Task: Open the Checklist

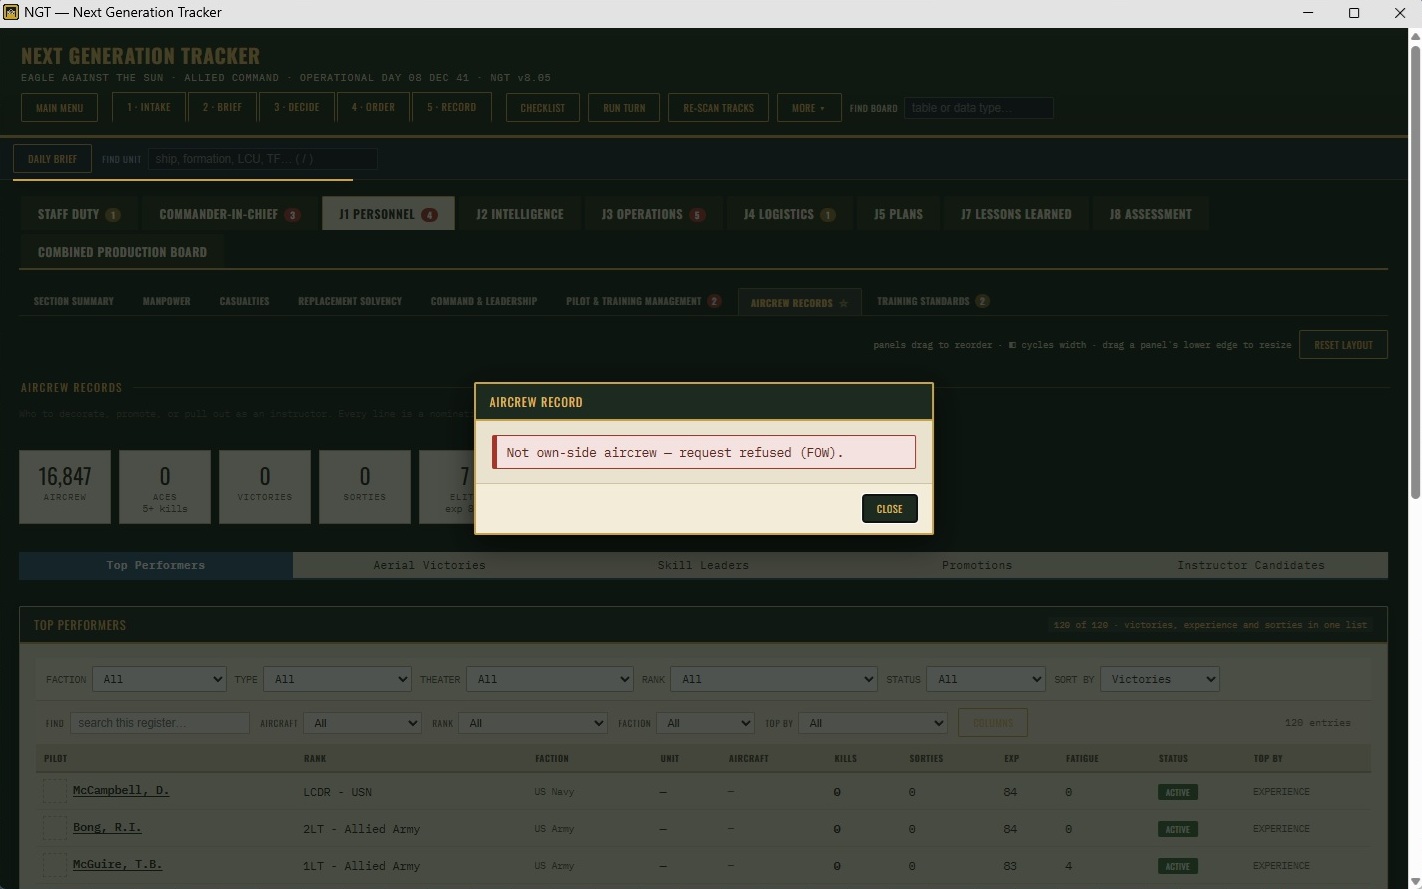Action: coord(543,108)
